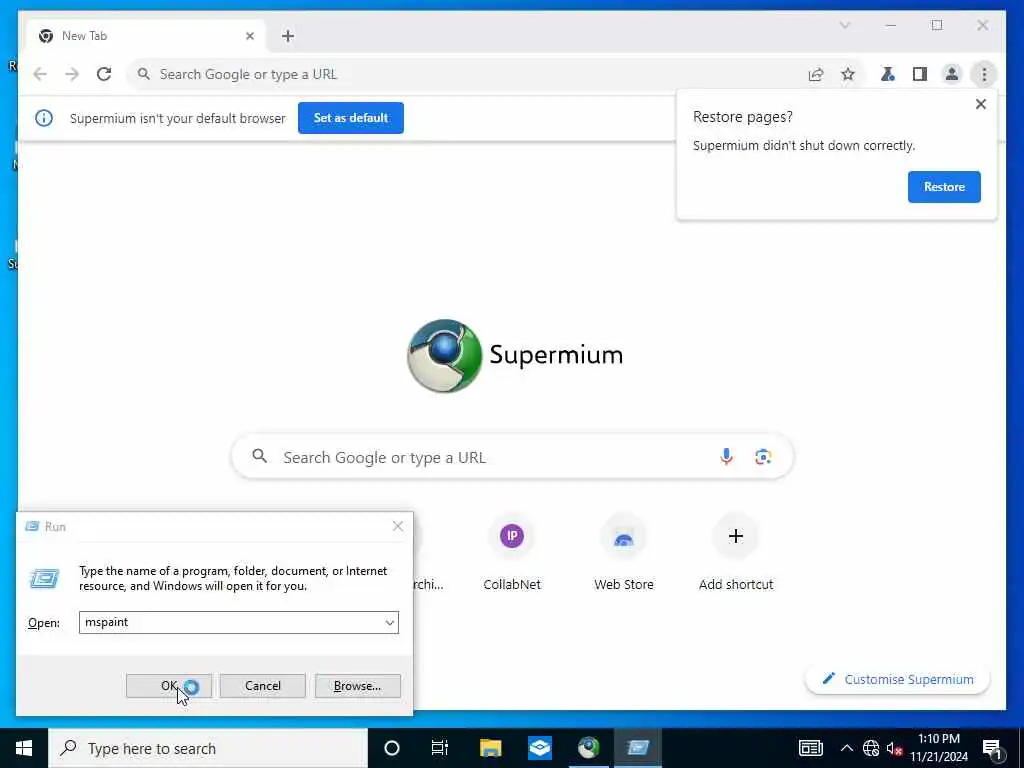The image size is (1024, 768).
Task: Go forward with the browser forward arrow
Action: pyautogui.click(x=72, y=74)
